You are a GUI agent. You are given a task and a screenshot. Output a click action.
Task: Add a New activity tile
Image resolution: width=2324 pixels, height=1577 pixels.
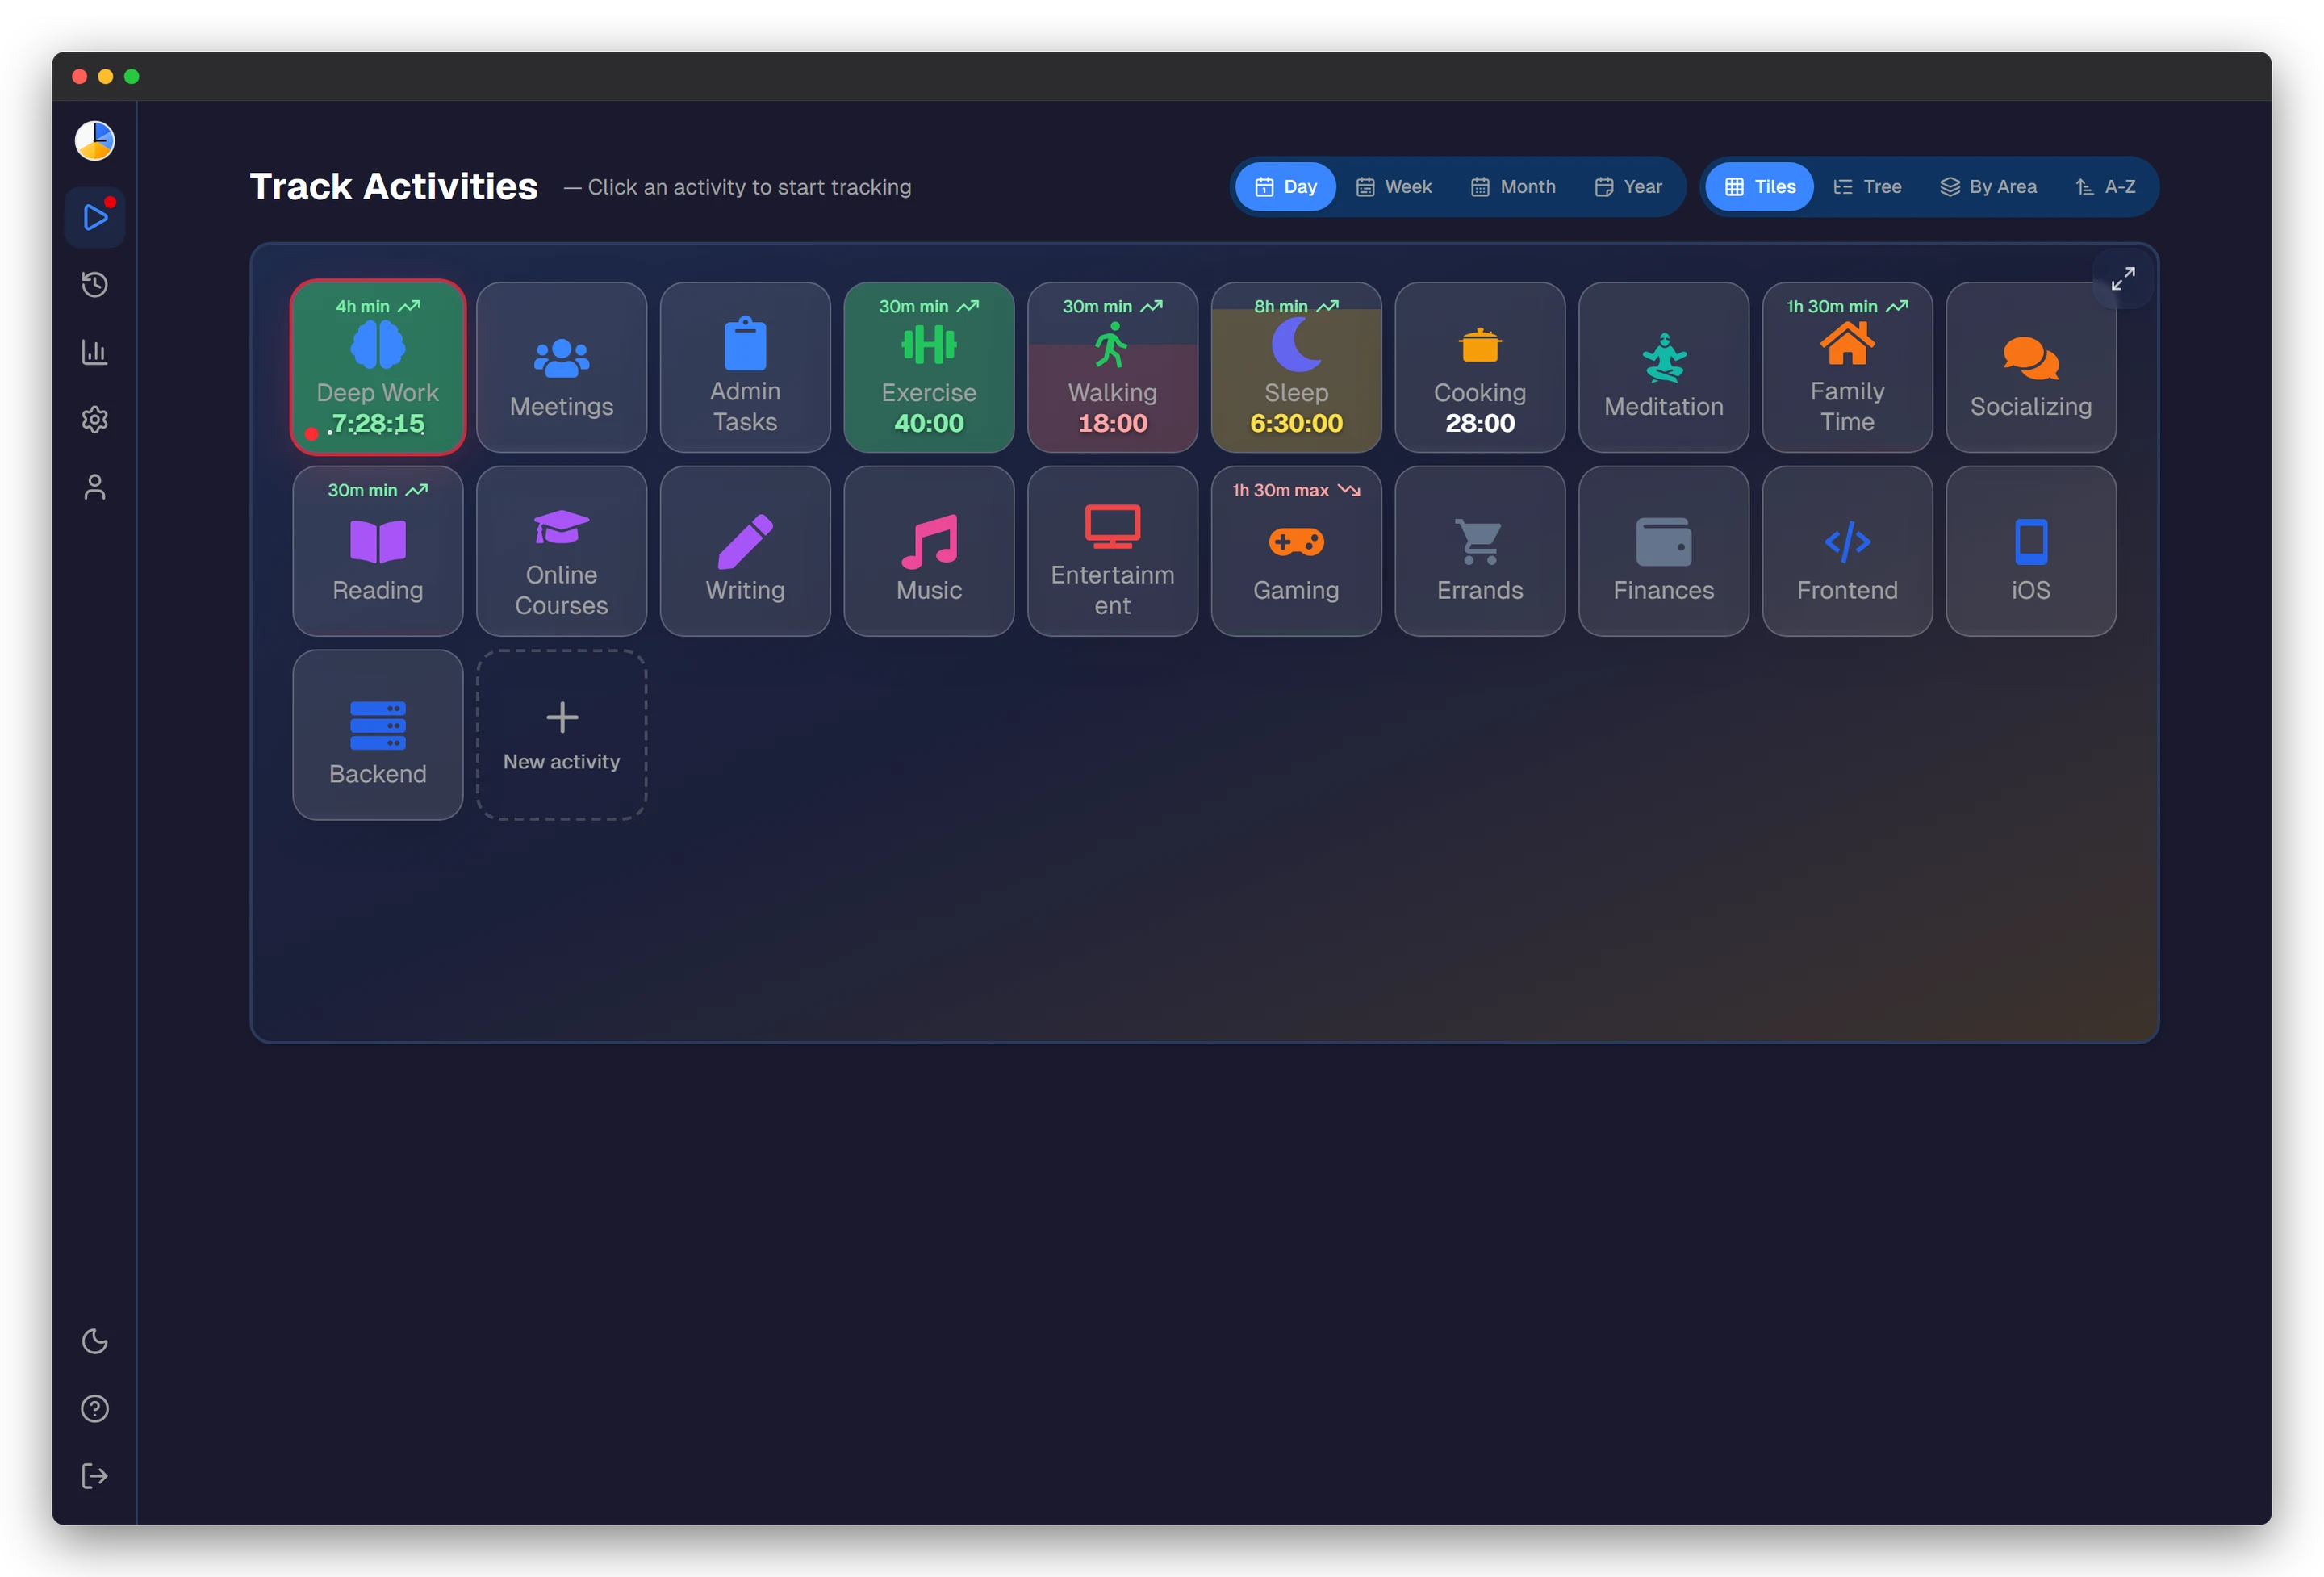coord(562,735)
